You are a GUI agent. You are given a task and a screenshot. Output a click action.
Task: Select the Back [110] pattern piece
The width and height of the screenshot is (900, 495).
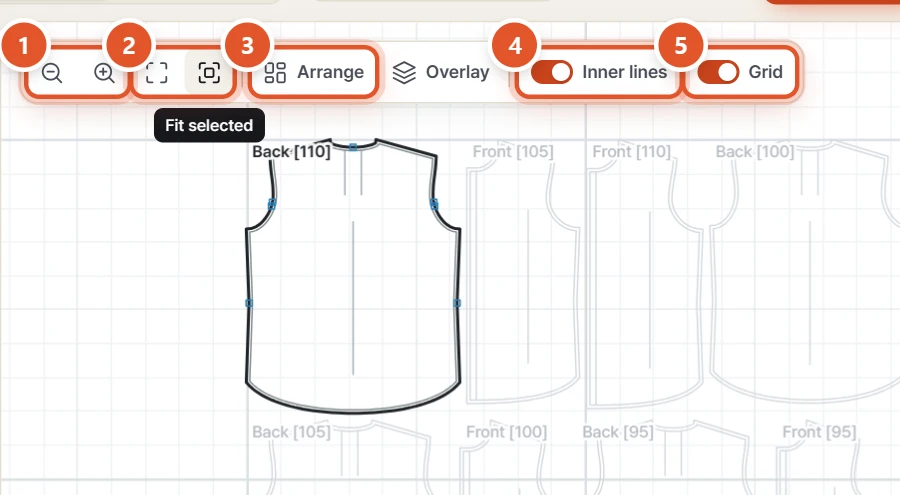[x=353, y=276]
